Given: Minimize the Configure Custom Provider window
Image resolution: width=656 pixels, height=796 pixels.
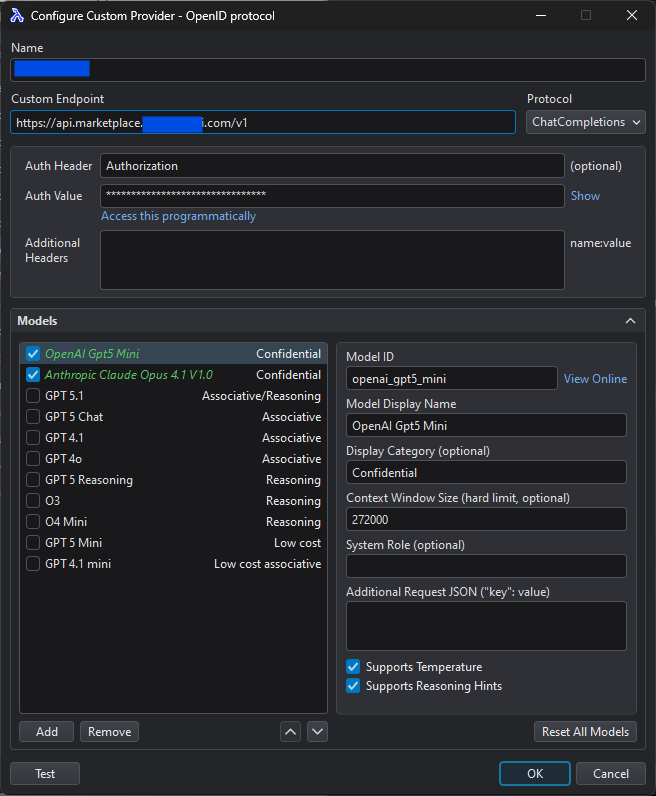Looking at the screenshot, I should pos(541,15).
